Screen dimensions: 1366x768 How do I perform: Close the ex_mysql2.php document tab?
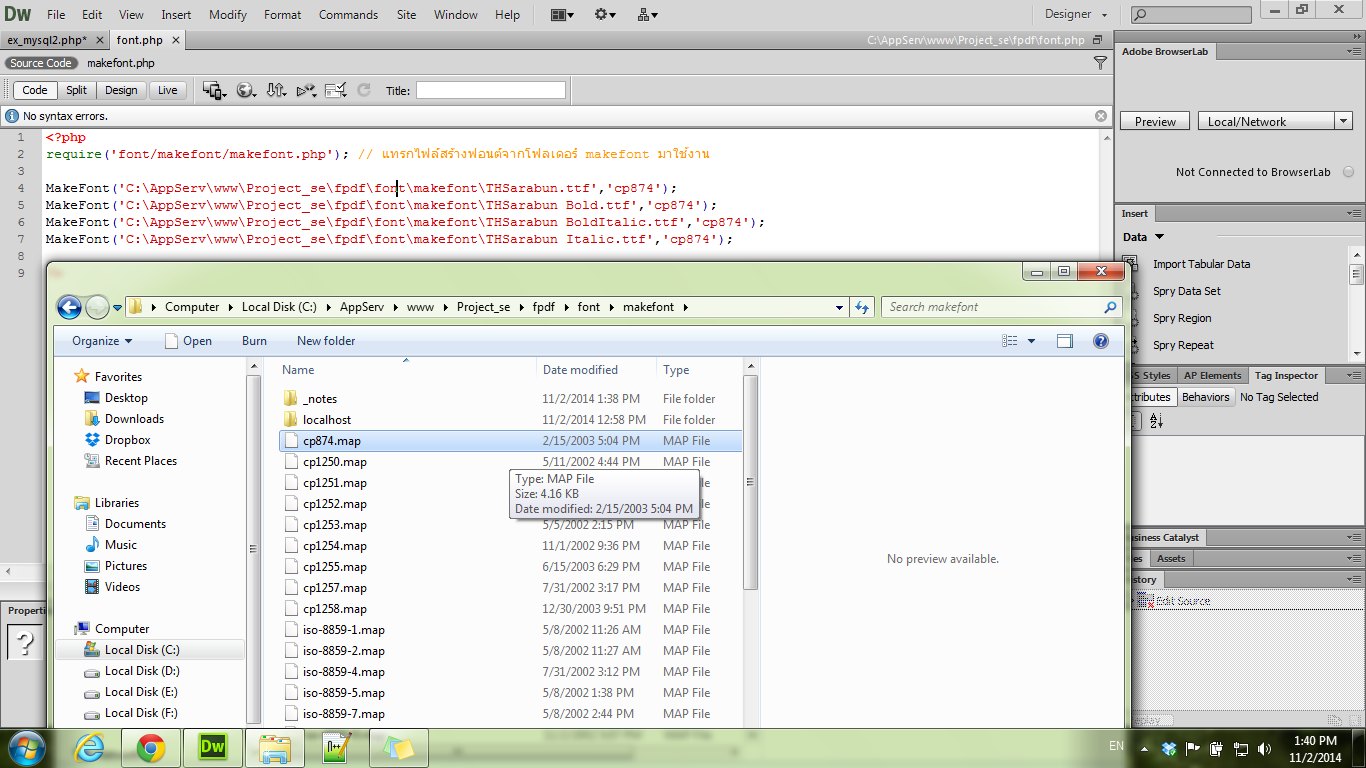tap(98, 40)
